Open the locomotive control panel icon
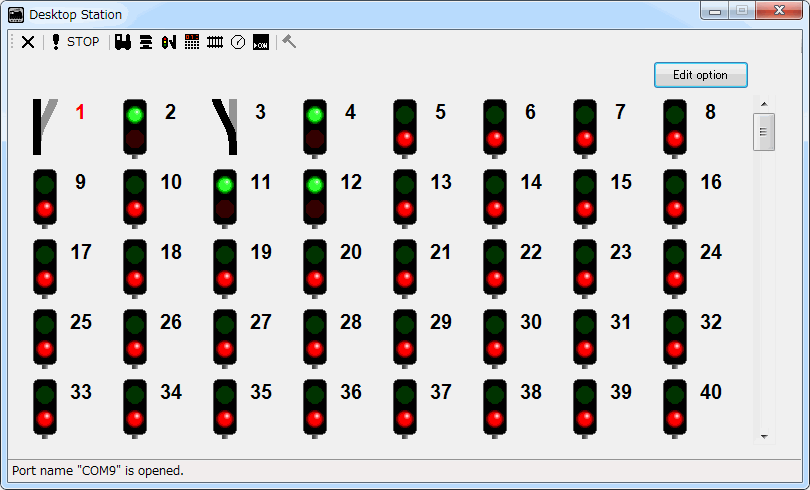 (x=123, y=42)
